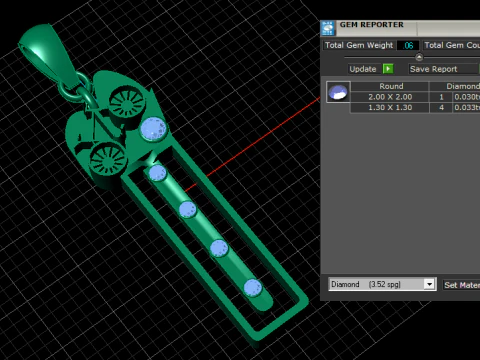This screenshot has height=360, width=480.
Task: Select the 1.30 X 1.30 gem row
Action: (x=415, y=108)
